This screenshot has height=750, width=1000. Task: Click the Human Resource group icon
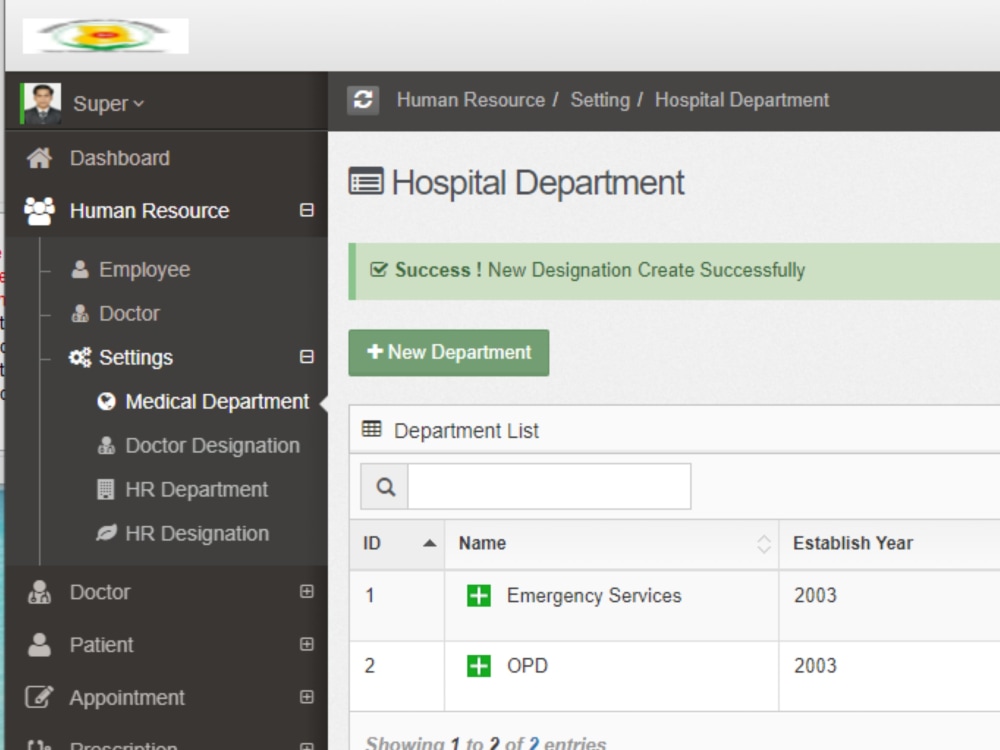click(x=39, y=210)
